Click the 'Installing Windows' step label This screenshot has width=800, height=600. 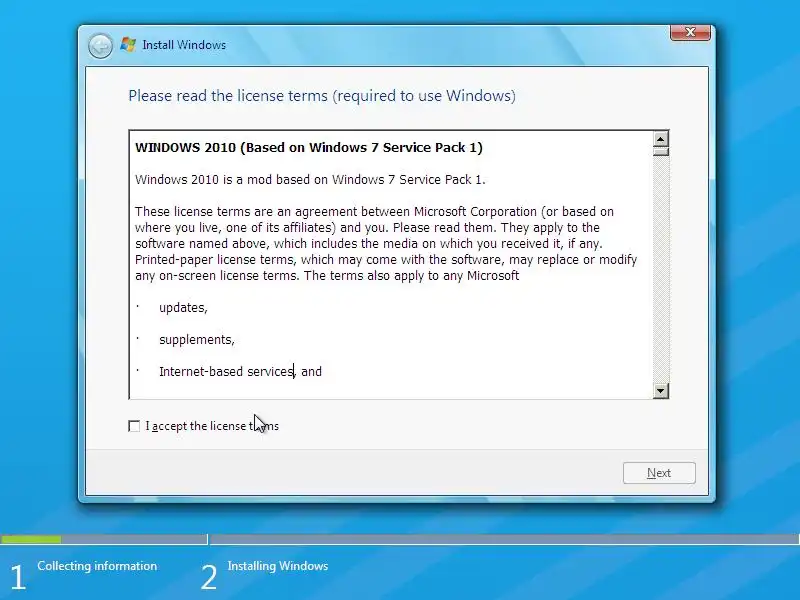click(278, 566)
